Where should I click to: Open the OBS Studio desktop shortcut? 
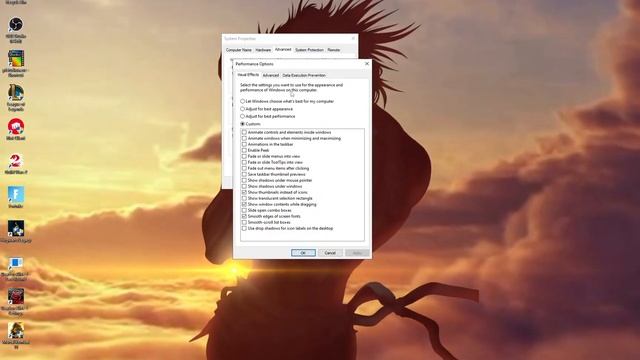coord(16,25)
